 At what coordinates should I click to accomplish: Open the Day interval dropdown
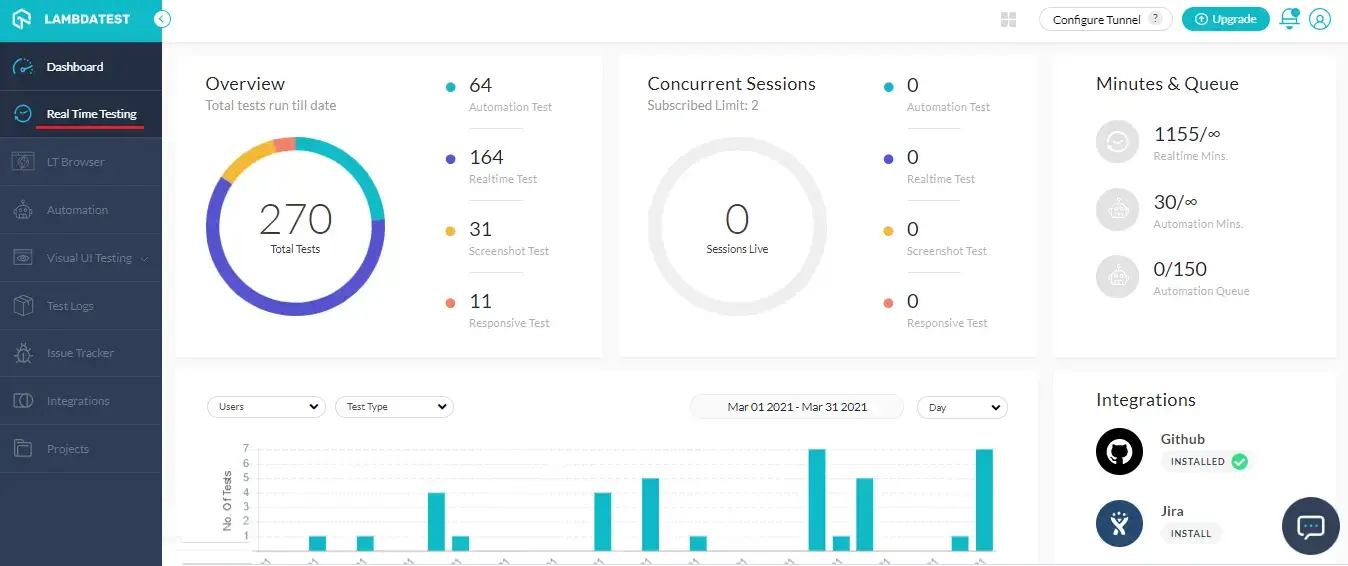pos(962,407)
